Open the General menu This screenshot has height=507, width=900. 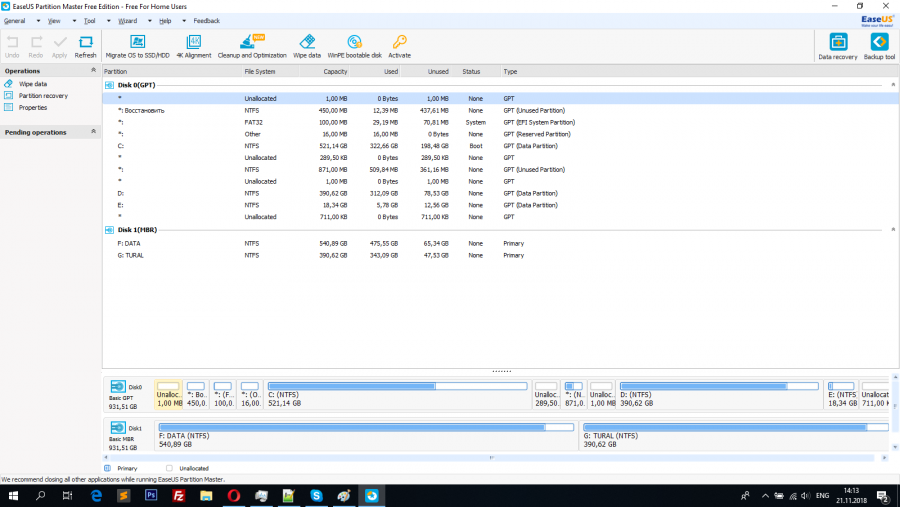(x=14, y=21)
